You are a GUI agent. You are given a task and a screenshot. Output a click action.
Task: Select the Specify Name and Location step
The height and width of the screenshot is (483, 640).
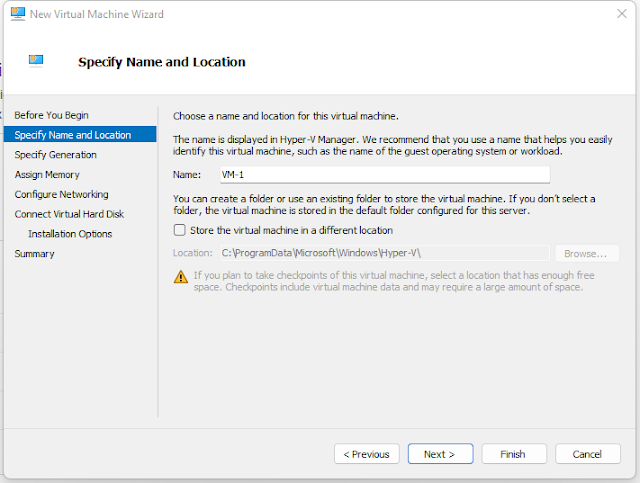pos(80,134)
